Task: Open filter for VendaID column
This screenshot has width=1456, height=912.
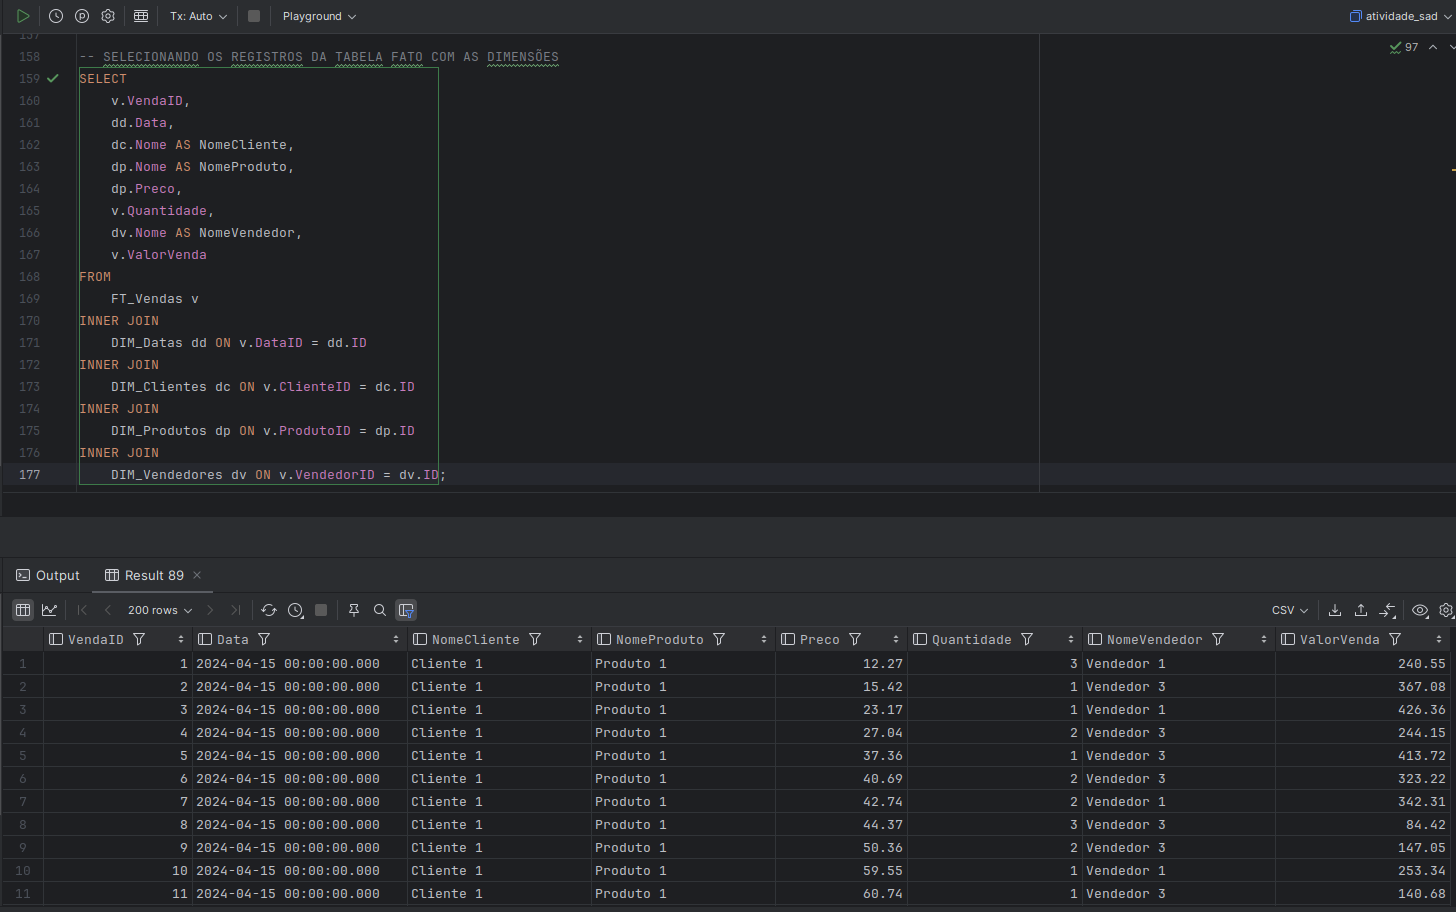Action: pyautogui.click(x=139, y=639)
